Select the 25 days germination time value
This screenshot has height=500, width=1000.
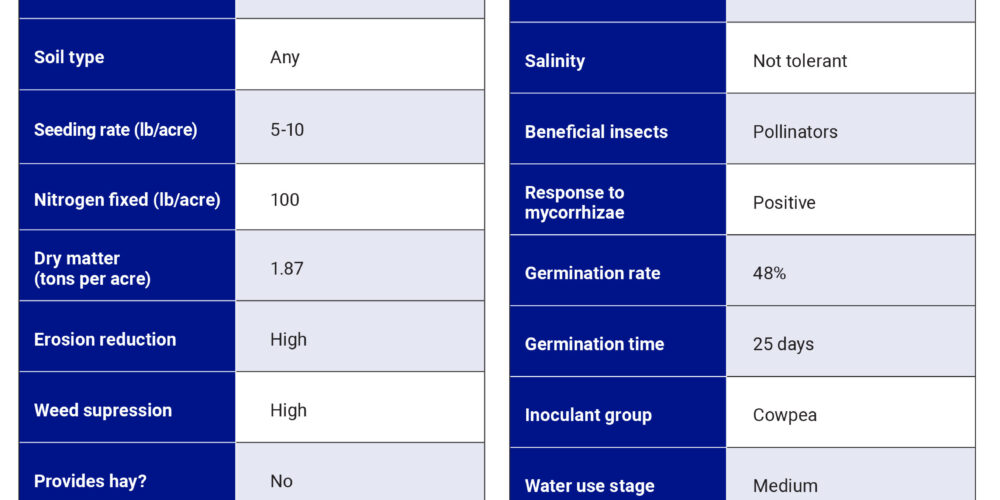(783, 344)
